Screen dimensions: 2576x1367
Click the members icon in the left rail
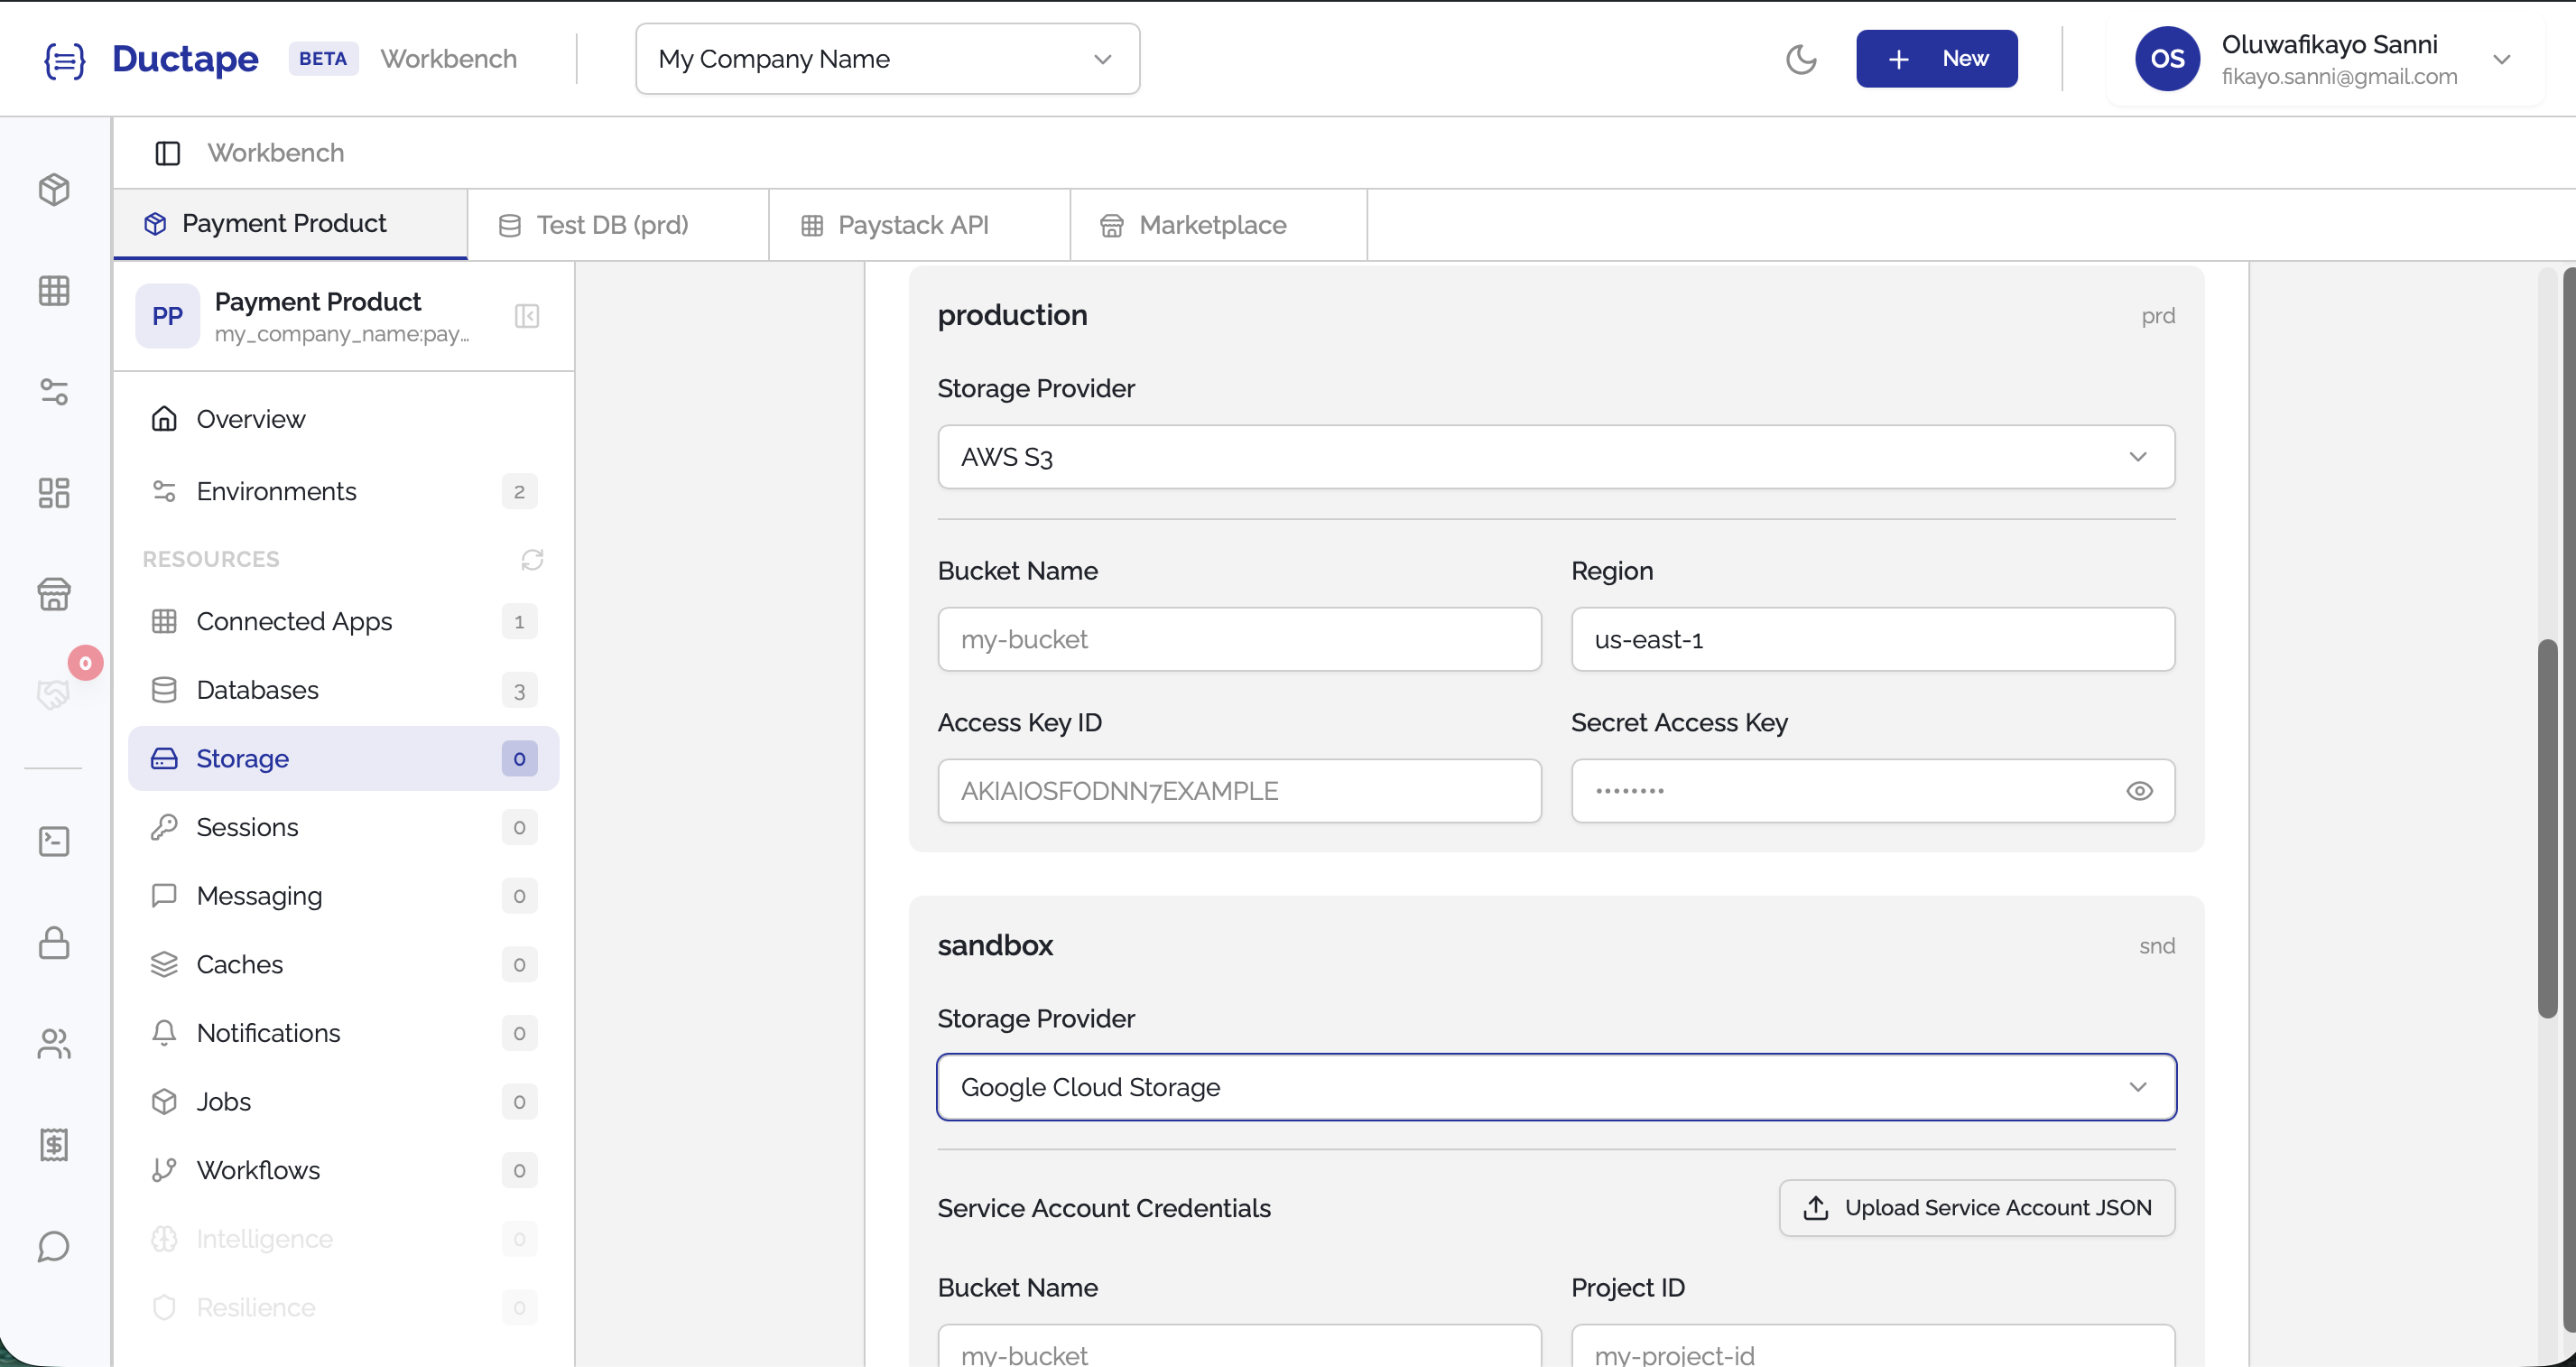pyautogui.click(x=53, y=1044)
